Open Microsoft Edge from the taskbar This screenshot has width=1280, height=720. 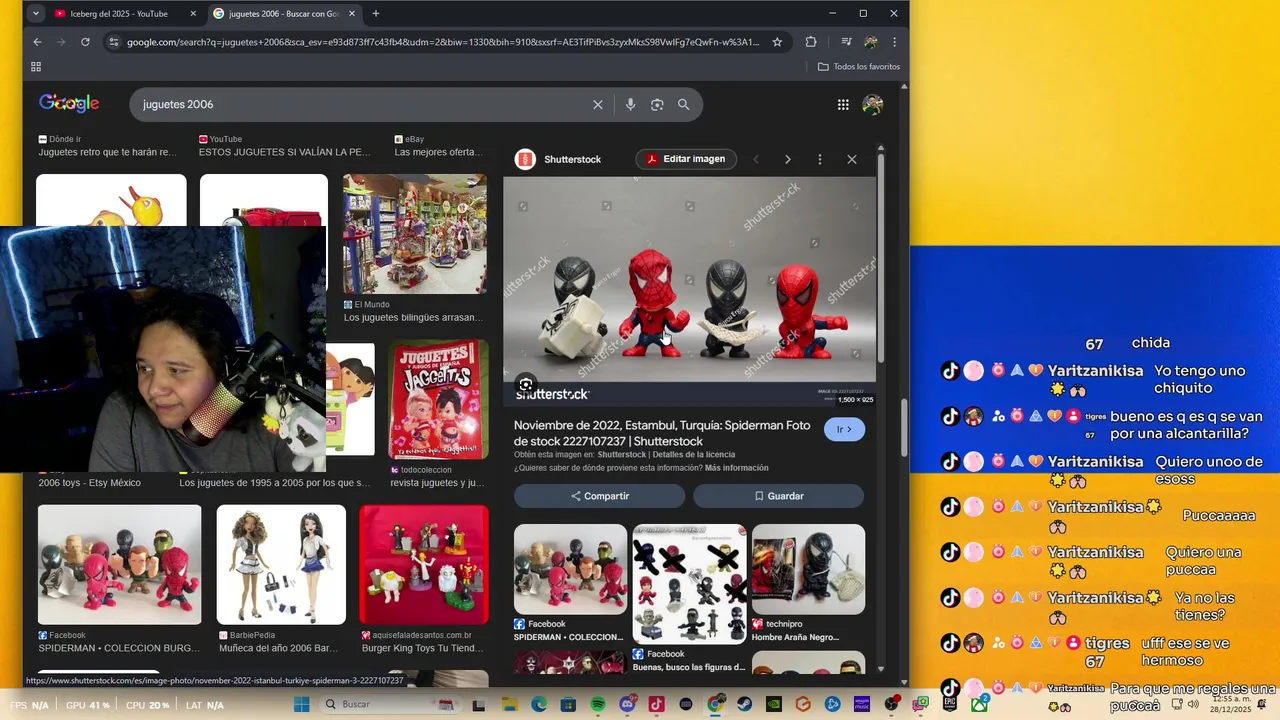539,704
